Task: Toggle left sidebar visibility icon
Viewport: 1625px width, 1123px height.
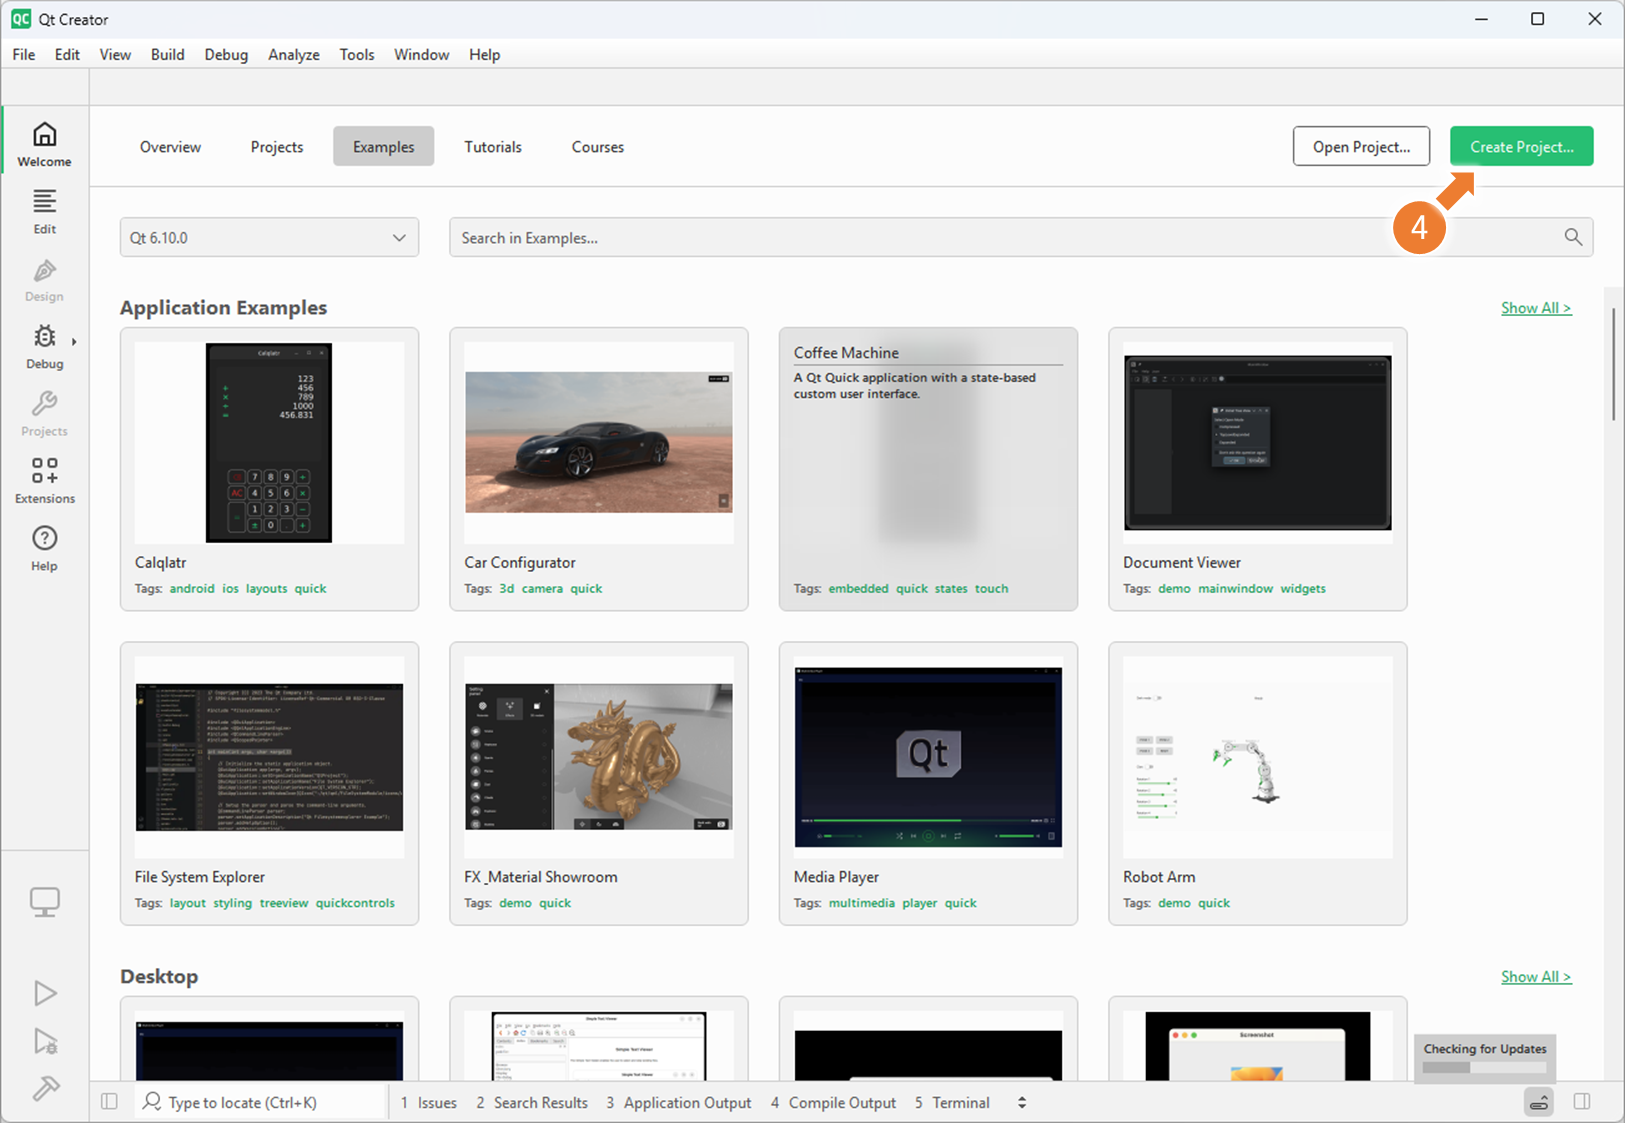Action: [x=110, y=1102]
